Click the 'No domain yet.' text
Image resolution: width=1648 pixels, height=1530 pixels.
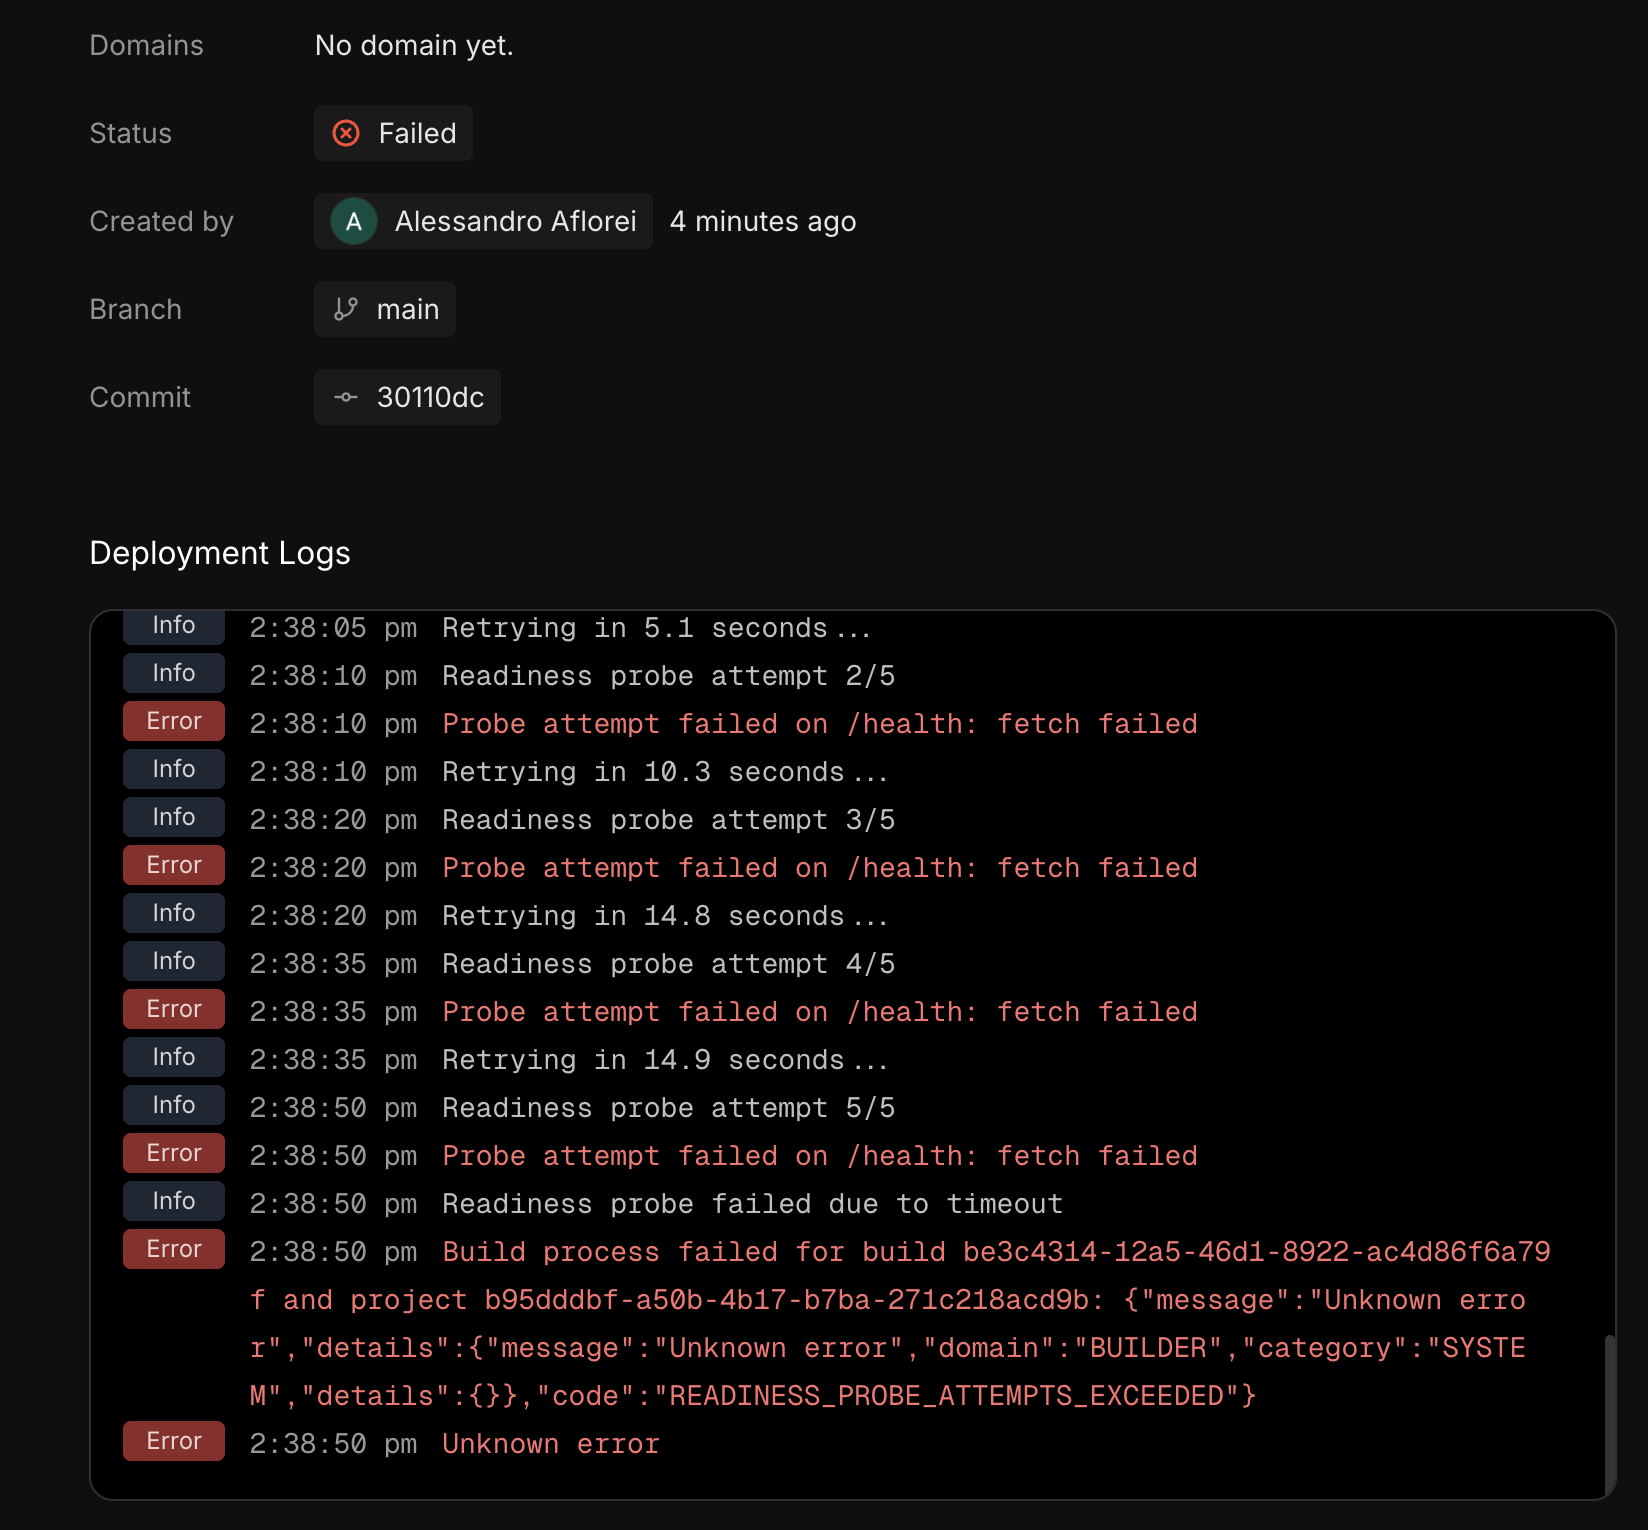pyautogui.click(x=414, y=45)
